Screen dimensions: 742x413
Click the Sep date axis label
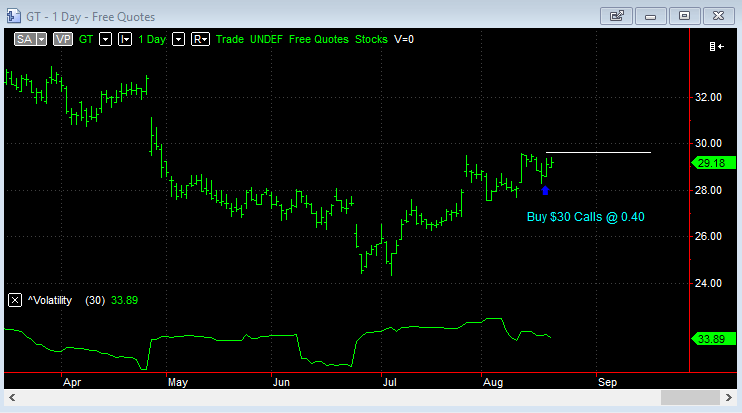(608, 382)
